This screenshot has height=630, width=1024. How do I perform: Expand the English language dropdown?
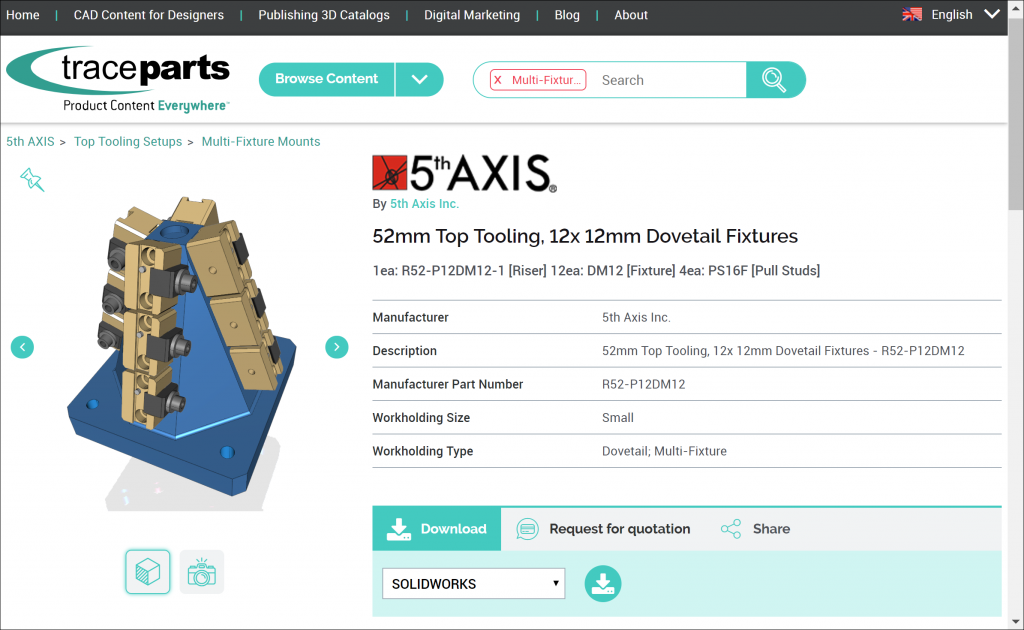click(x=991, y=14)
